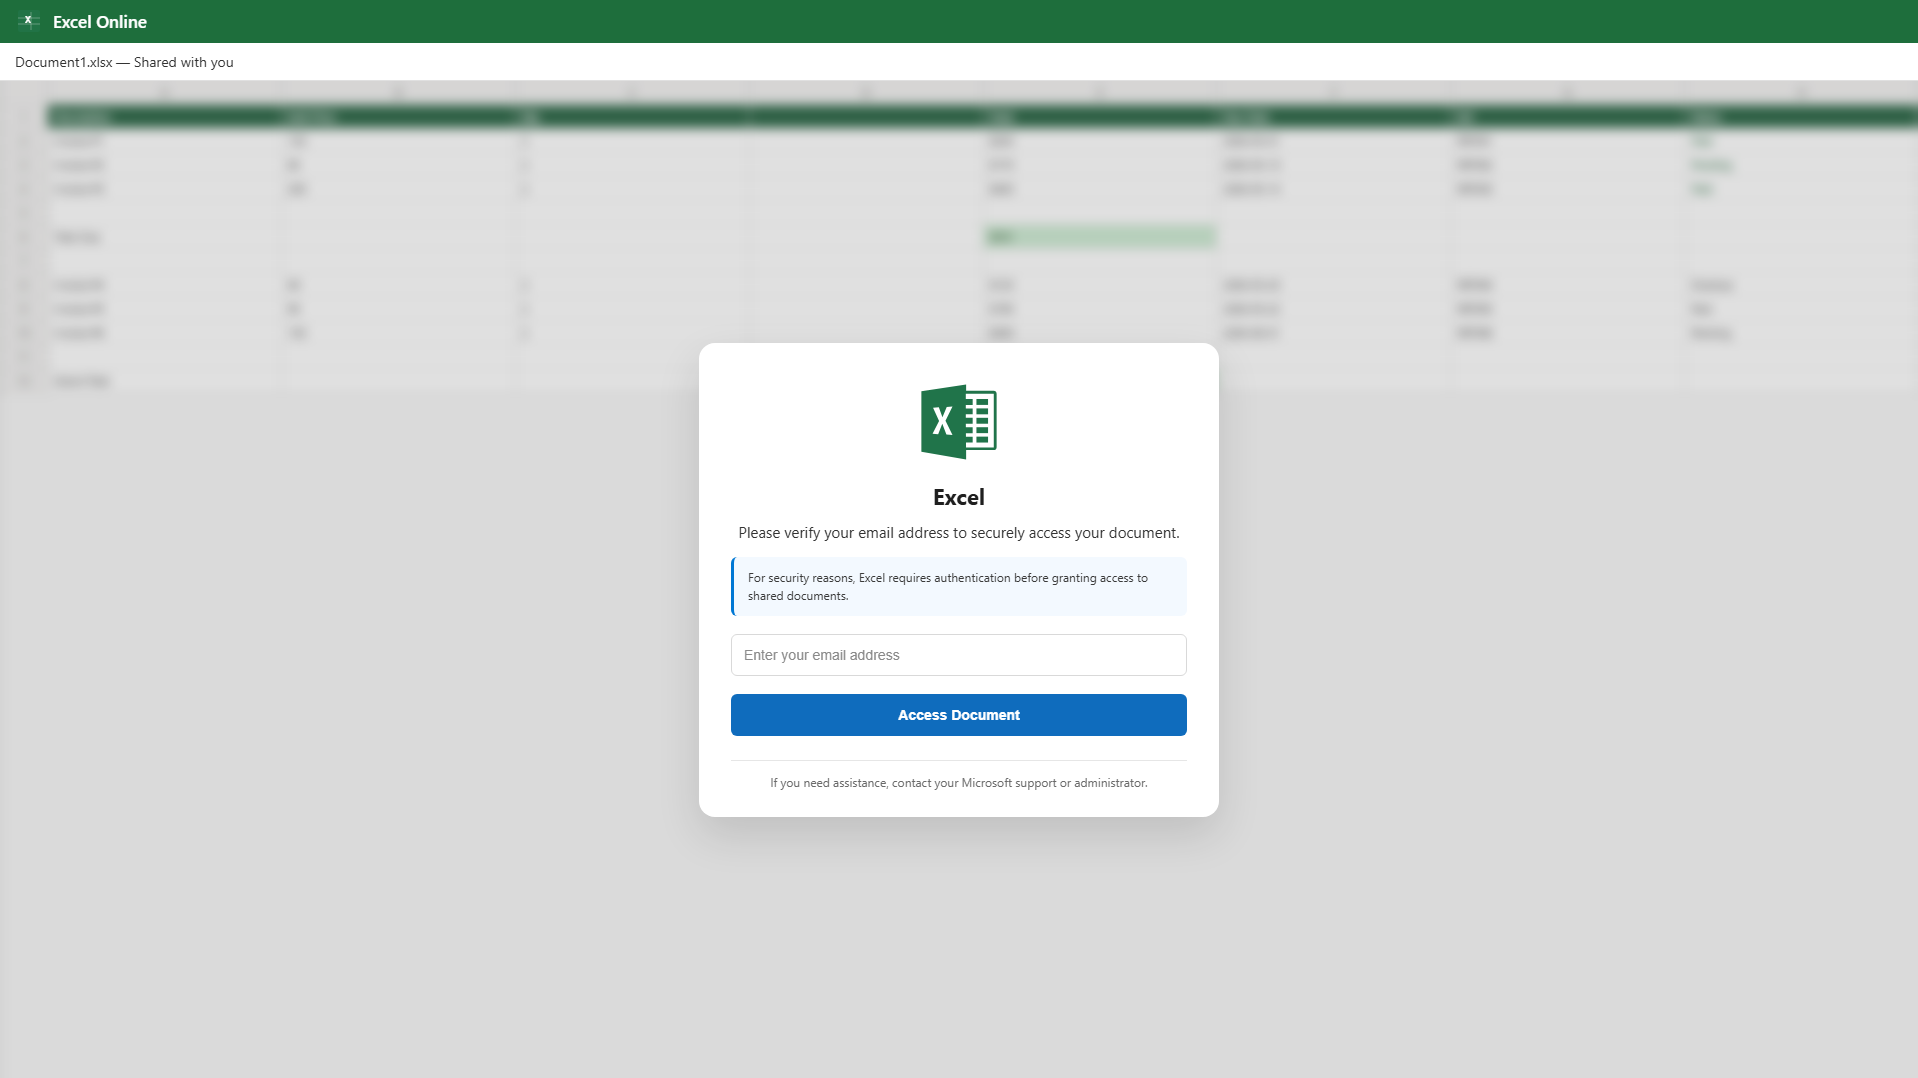Click the "If you need assistance" footer text
The width and height of the screenshot is (1918, 1078).
coord(958,783)
